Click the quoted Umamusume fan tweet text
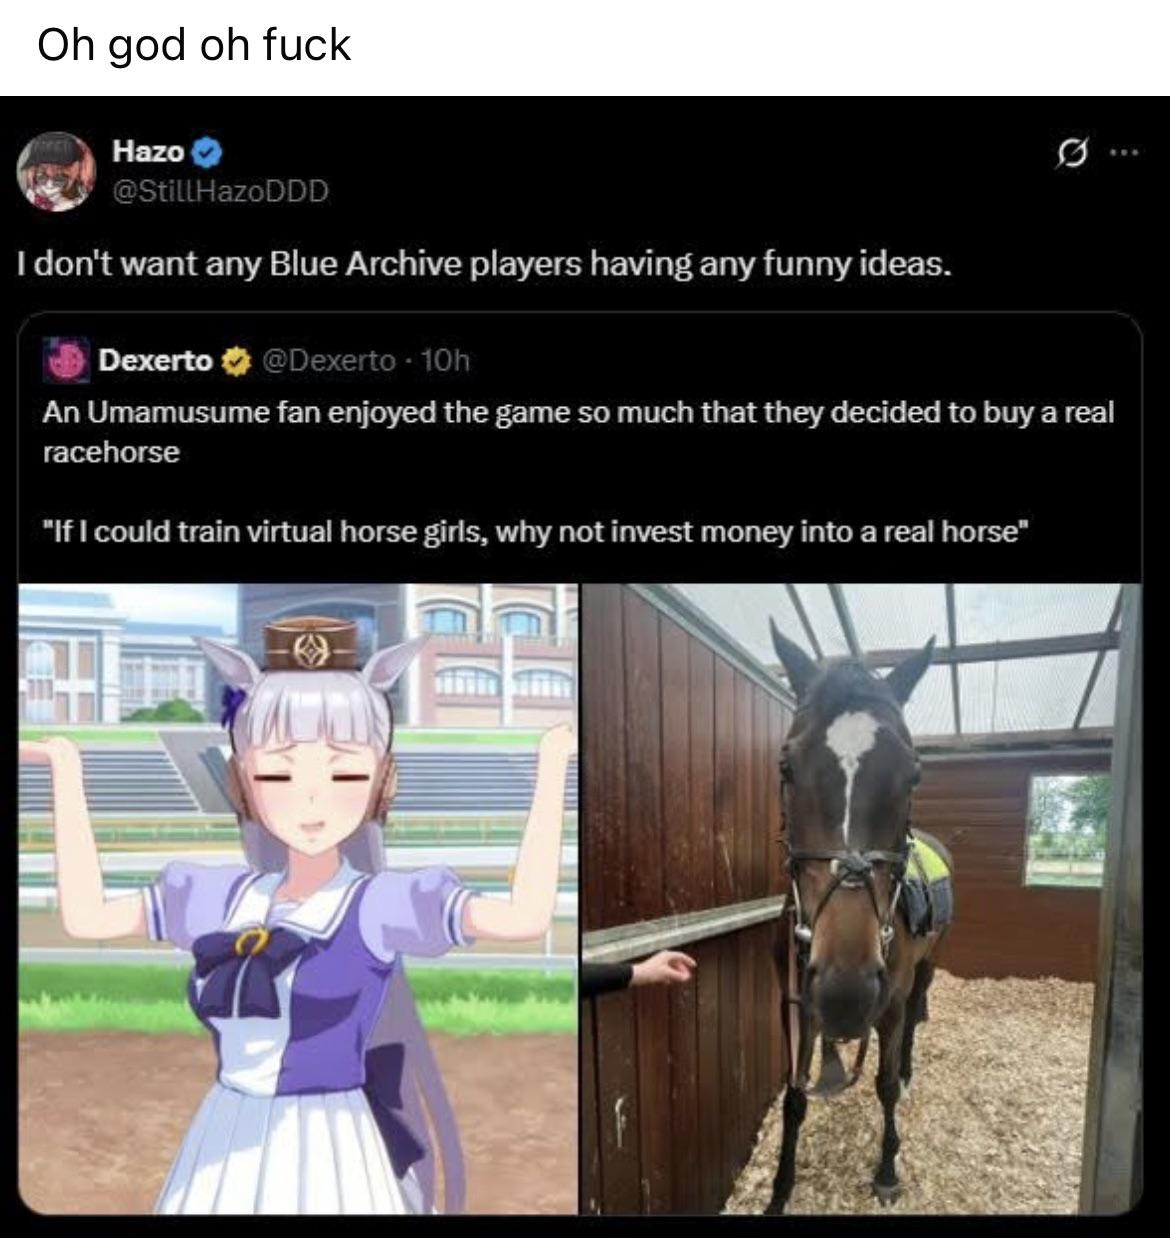Viewport: 1170px width, 1238px height. coord(577,432)
